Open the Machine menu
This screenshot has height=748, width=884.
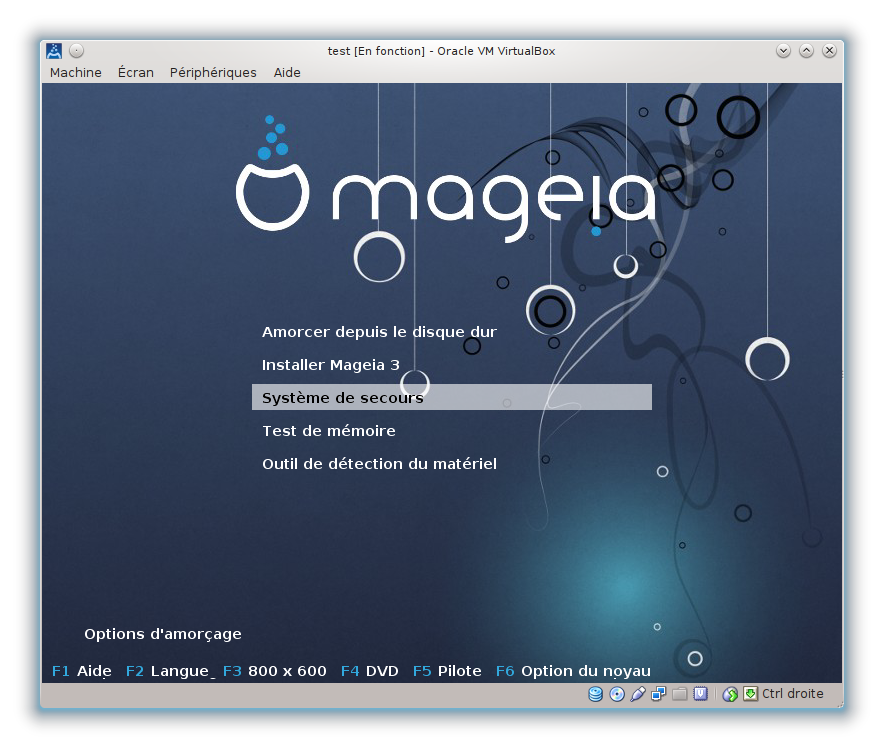(76, 73)
